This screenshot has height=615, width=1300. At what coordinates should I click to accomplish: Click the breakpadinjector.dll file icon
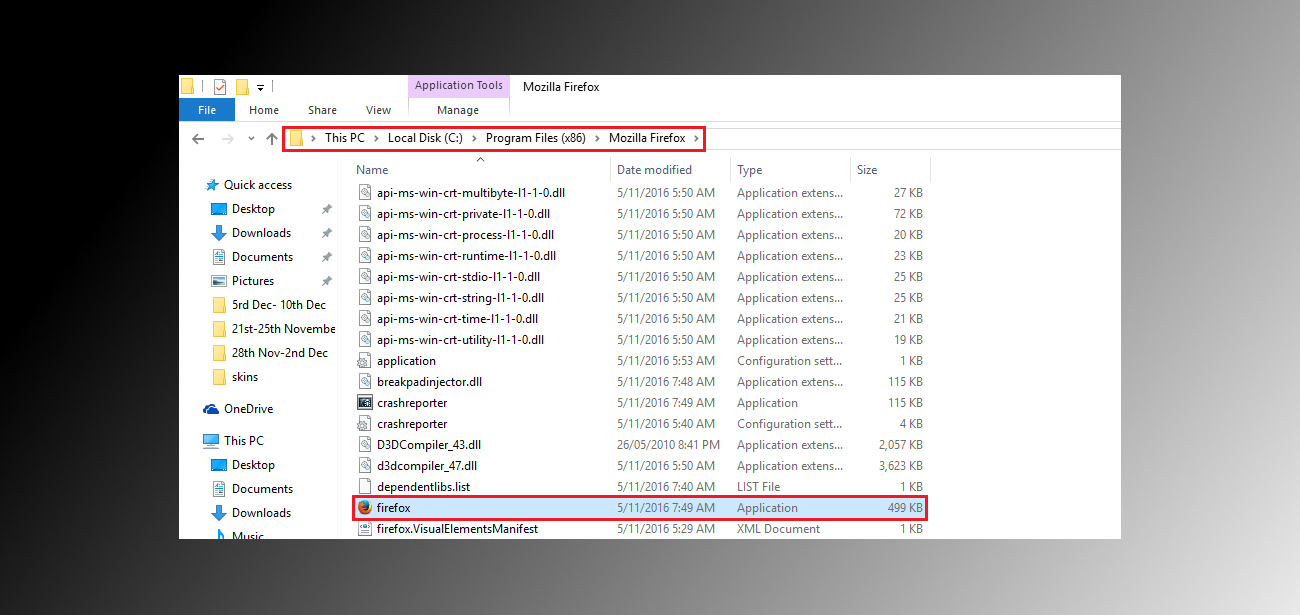coord(365,382)
